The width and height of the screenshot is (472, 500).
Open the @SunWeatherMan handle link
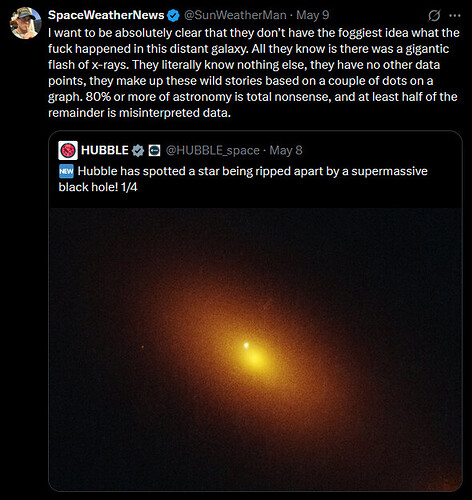pos(235,15)
